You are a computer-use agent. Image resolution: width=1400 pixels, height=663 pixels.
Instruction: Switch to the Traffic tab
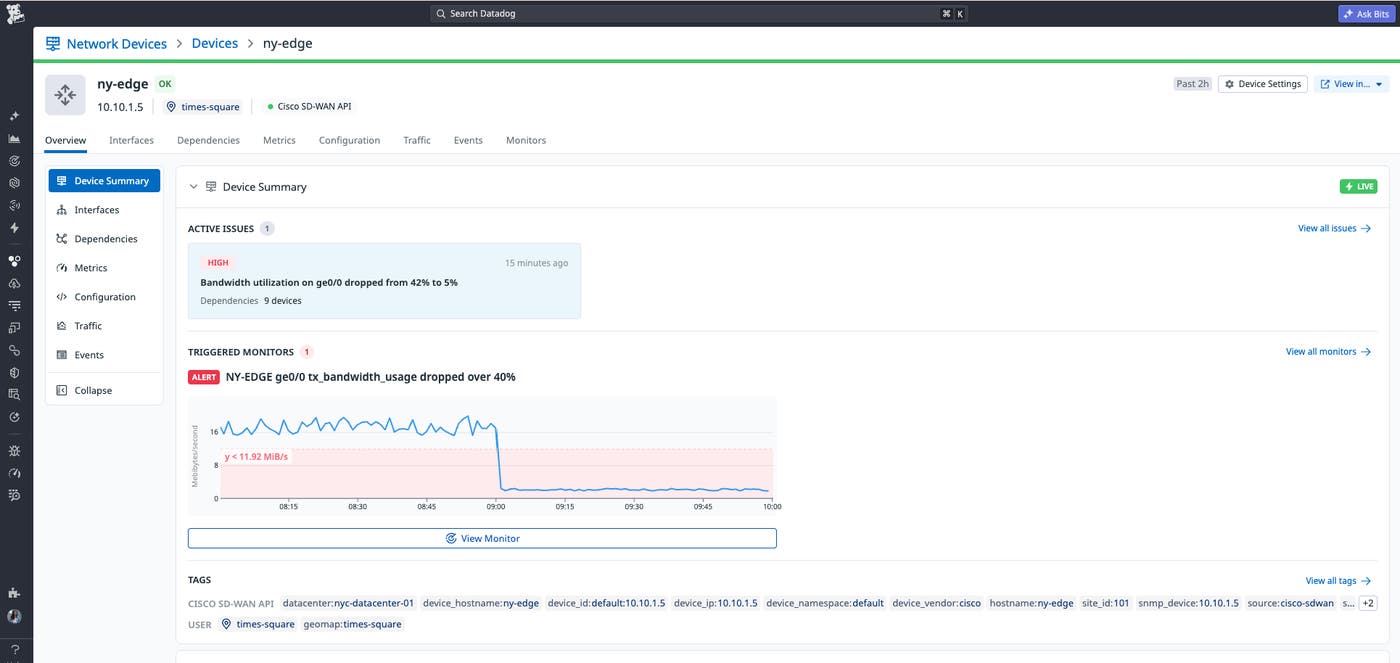[x=417, y=140]
